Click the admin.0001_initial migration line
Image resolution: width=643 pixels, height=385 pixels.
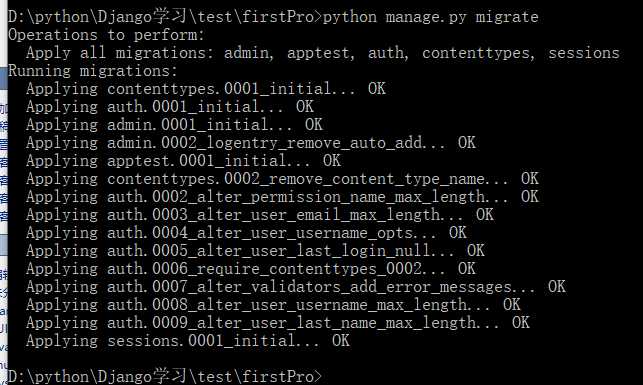coord(174,125)
